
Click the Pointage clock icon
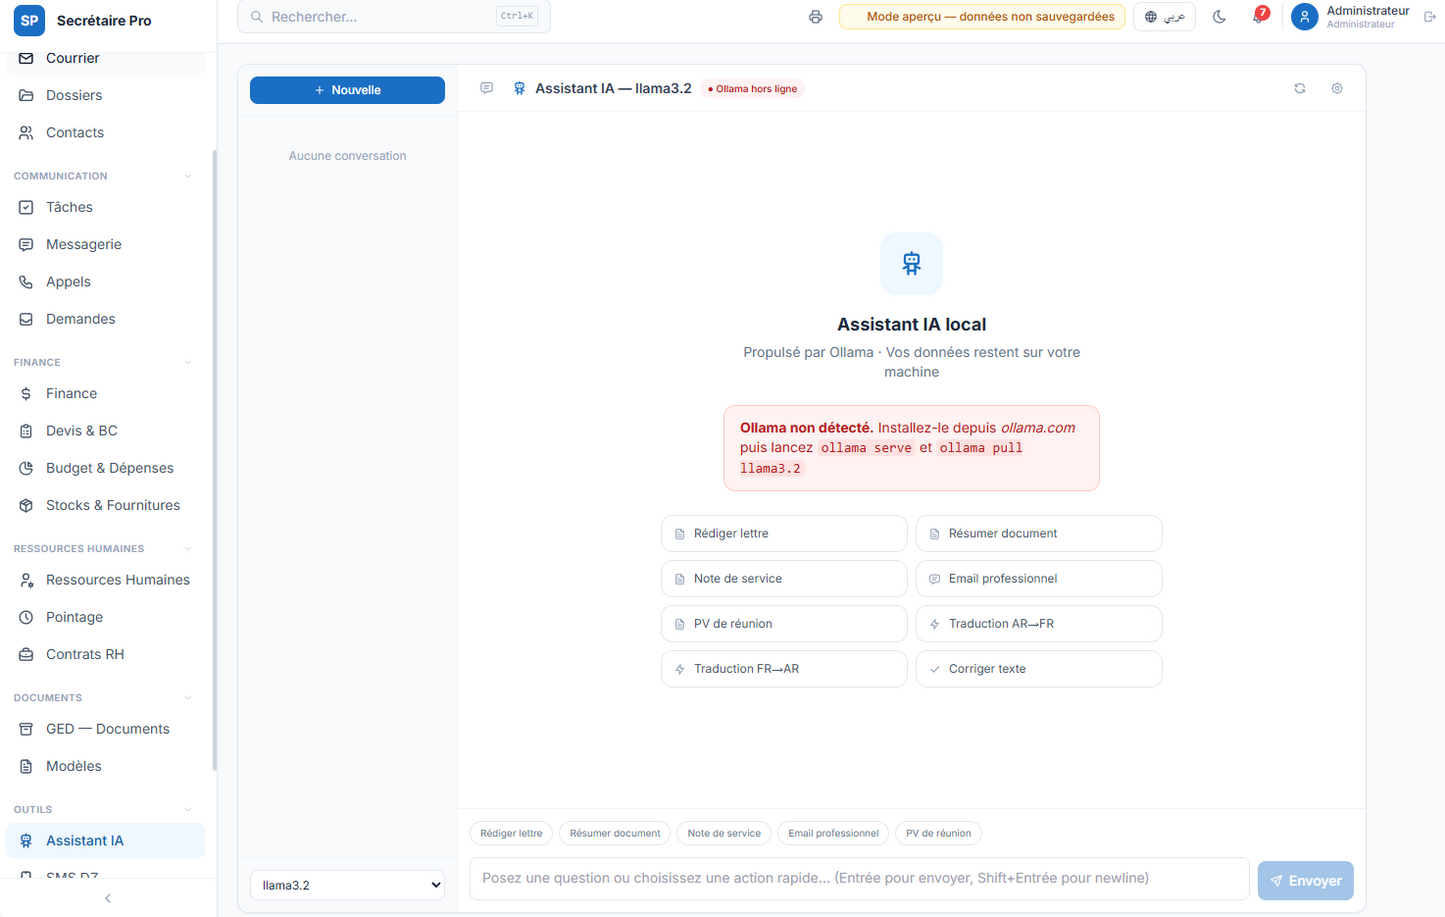pos(26,617)
